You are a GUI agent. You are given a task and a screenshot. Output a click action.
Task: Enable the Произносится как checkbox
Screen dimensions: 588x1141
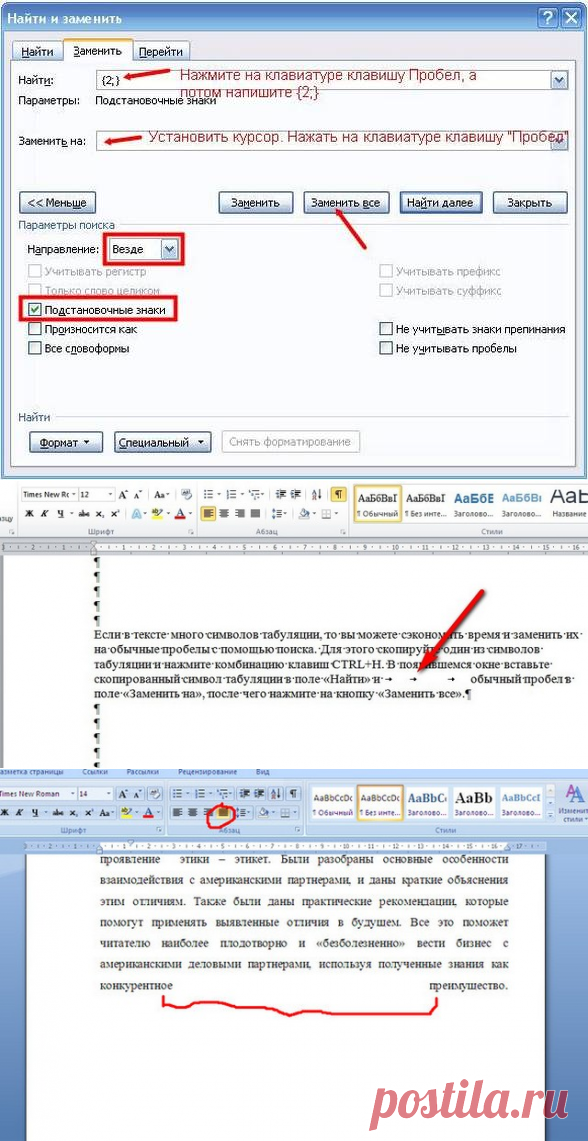point(34,329)
